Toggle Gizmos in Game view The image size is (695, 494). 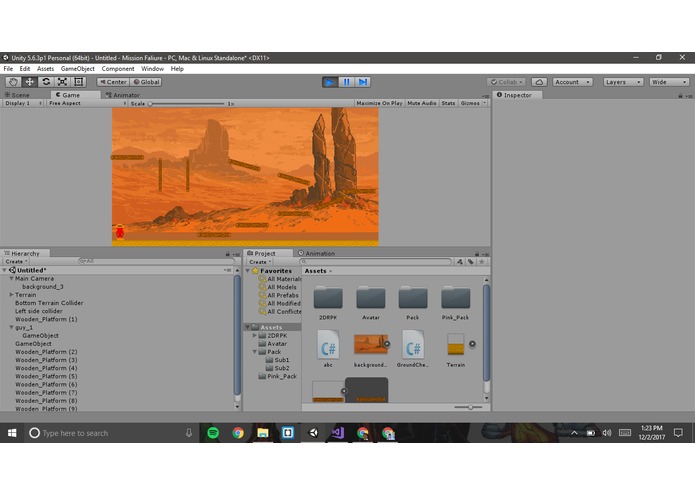click(470, 103)
